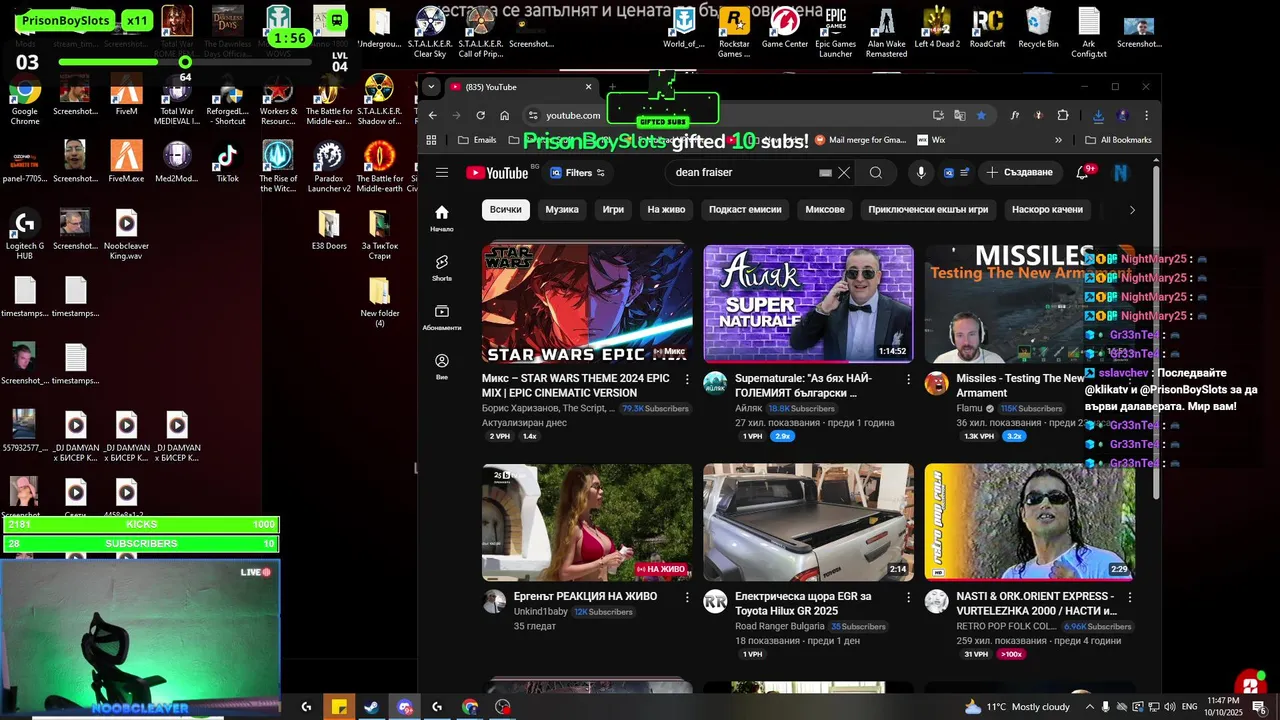Click the search field containing dean fraiser
Viewport: 1280px width, 720px height.
tap(745, 173)
